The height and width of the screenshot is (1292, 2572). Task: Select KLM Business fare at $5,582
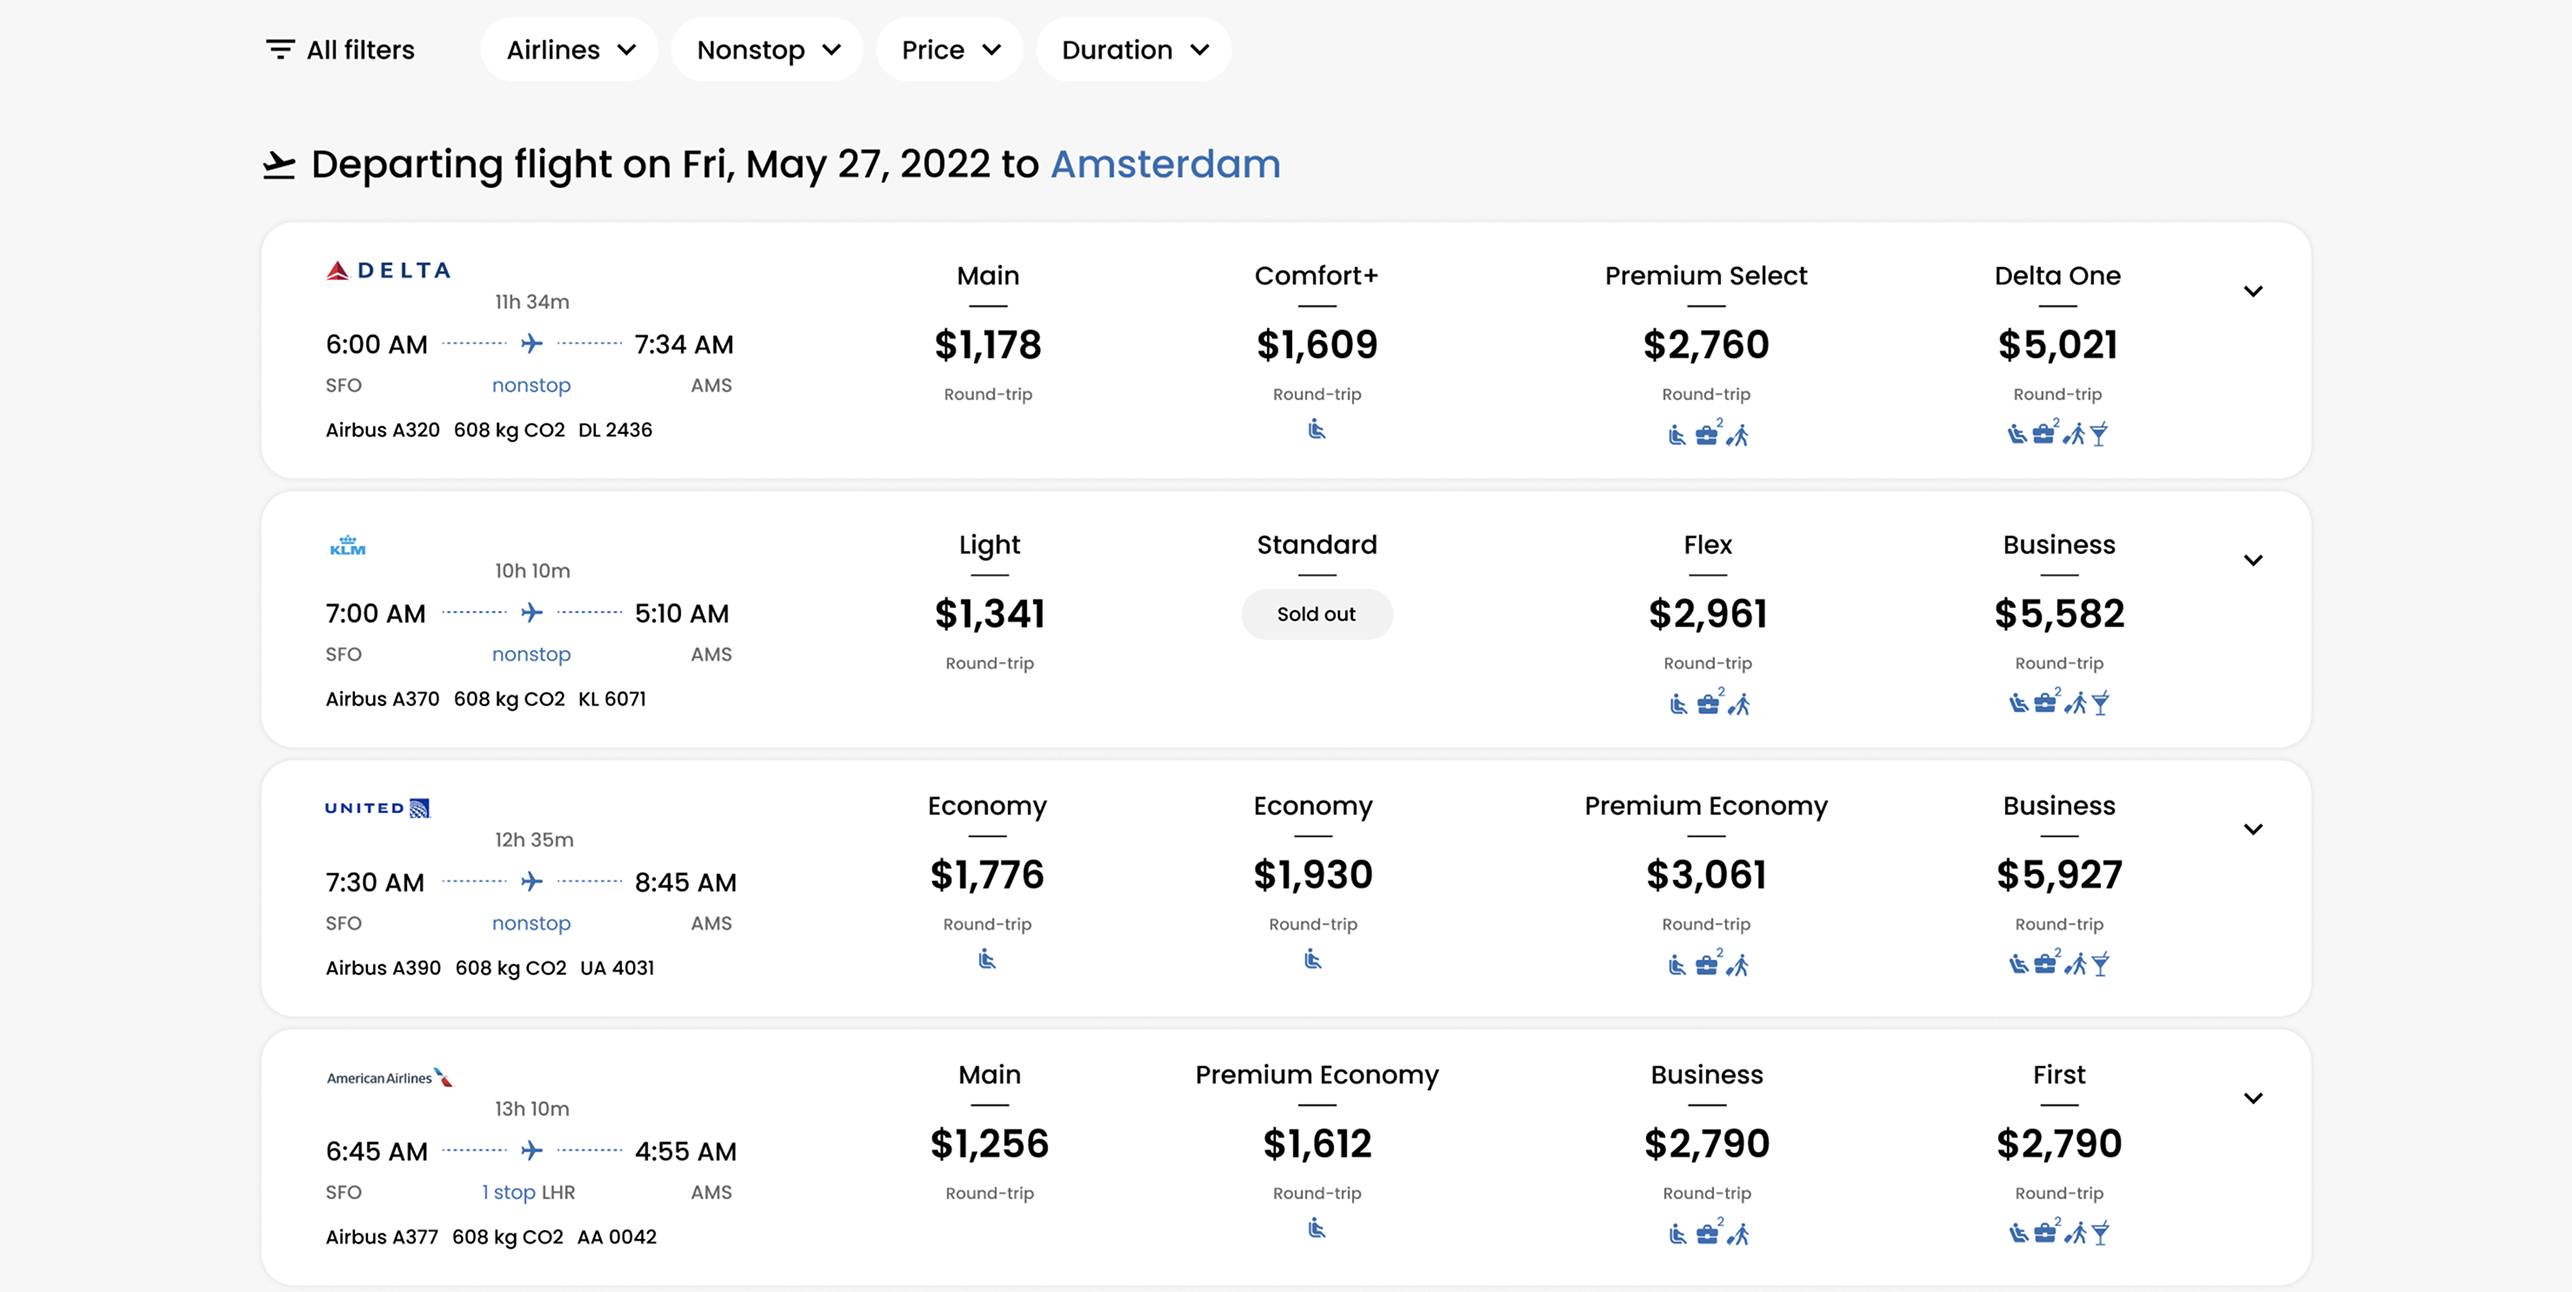pyautogui.click(x=2059, y=614)
